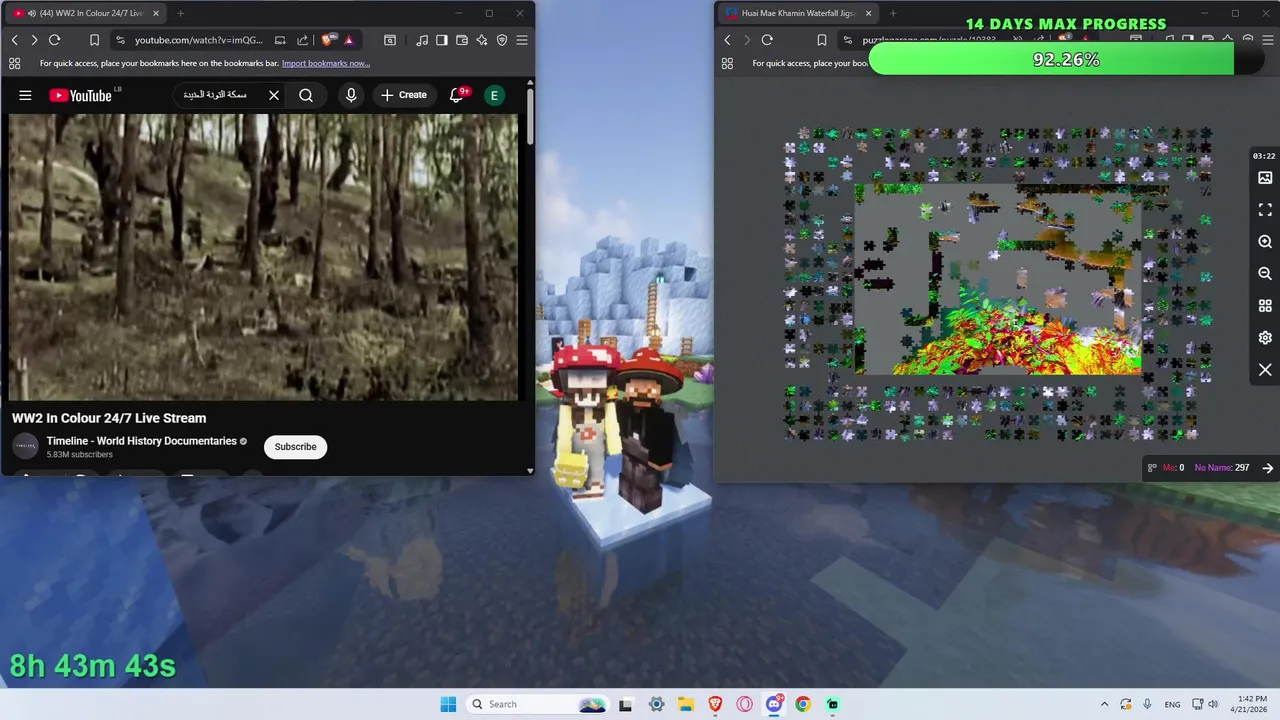Image resolution: width=1280 pixels, height=720 pixels.
Task: Reload the puzzle page
Action: click(x=767, y=40)
